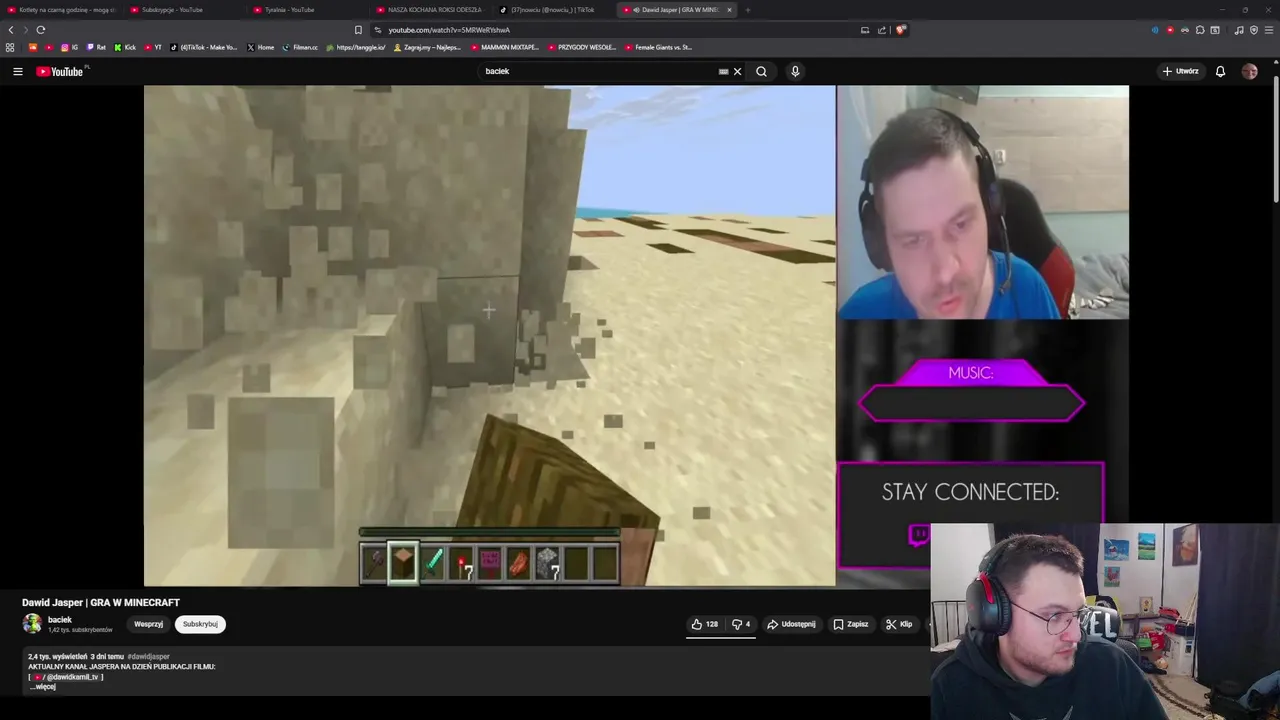Click the Minecraft video player area
The image size is (1280, 720).
490,335
